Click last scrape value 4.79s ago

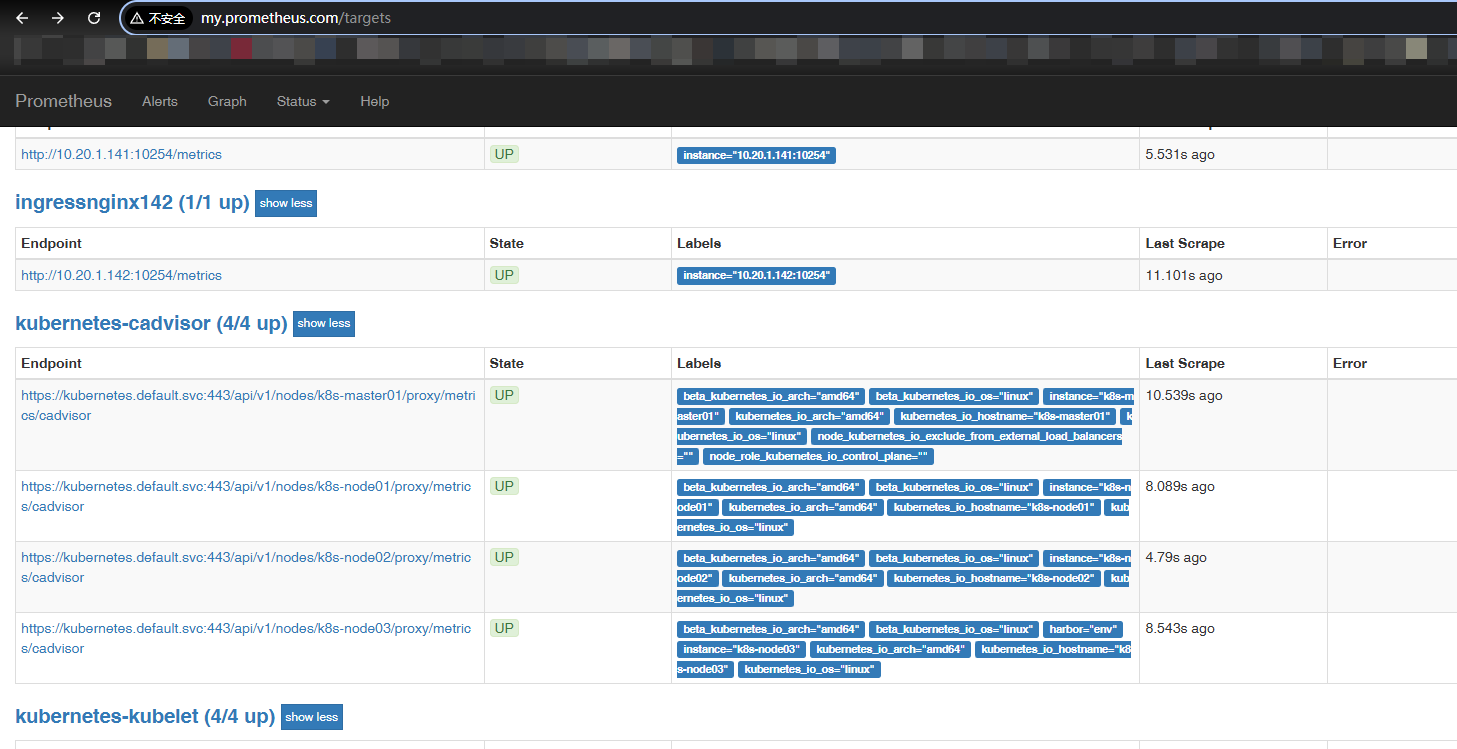1176,557
